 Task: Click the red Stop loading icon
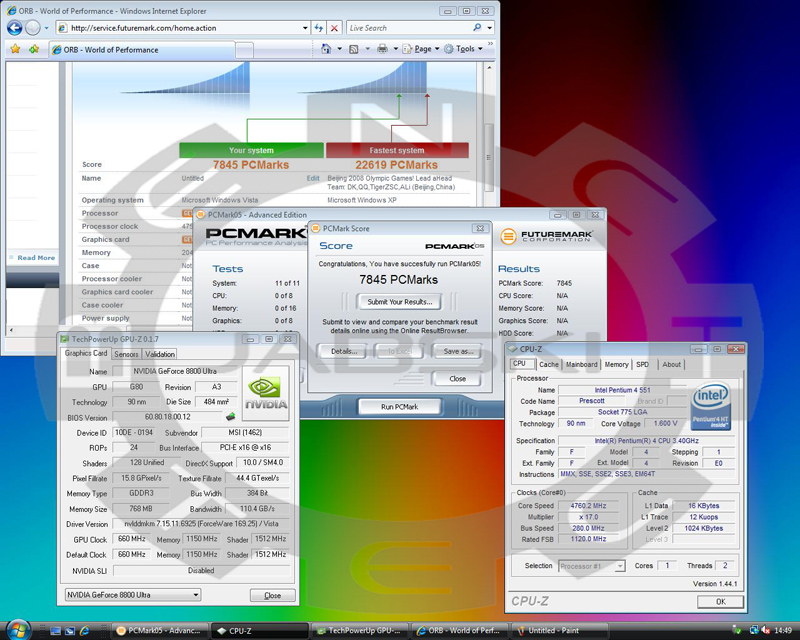(x=334, y=28)
